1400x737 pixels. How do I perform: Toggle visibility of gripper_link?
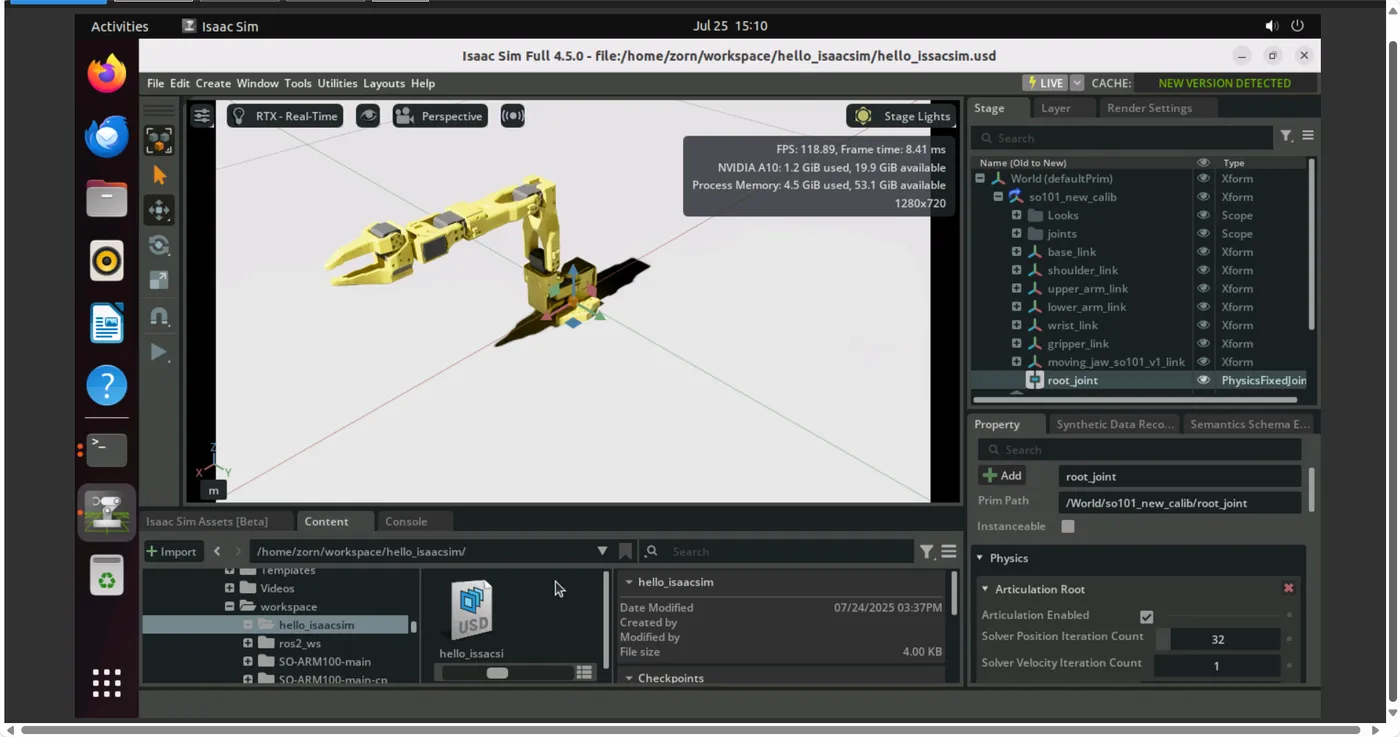tap(1203, 344)
